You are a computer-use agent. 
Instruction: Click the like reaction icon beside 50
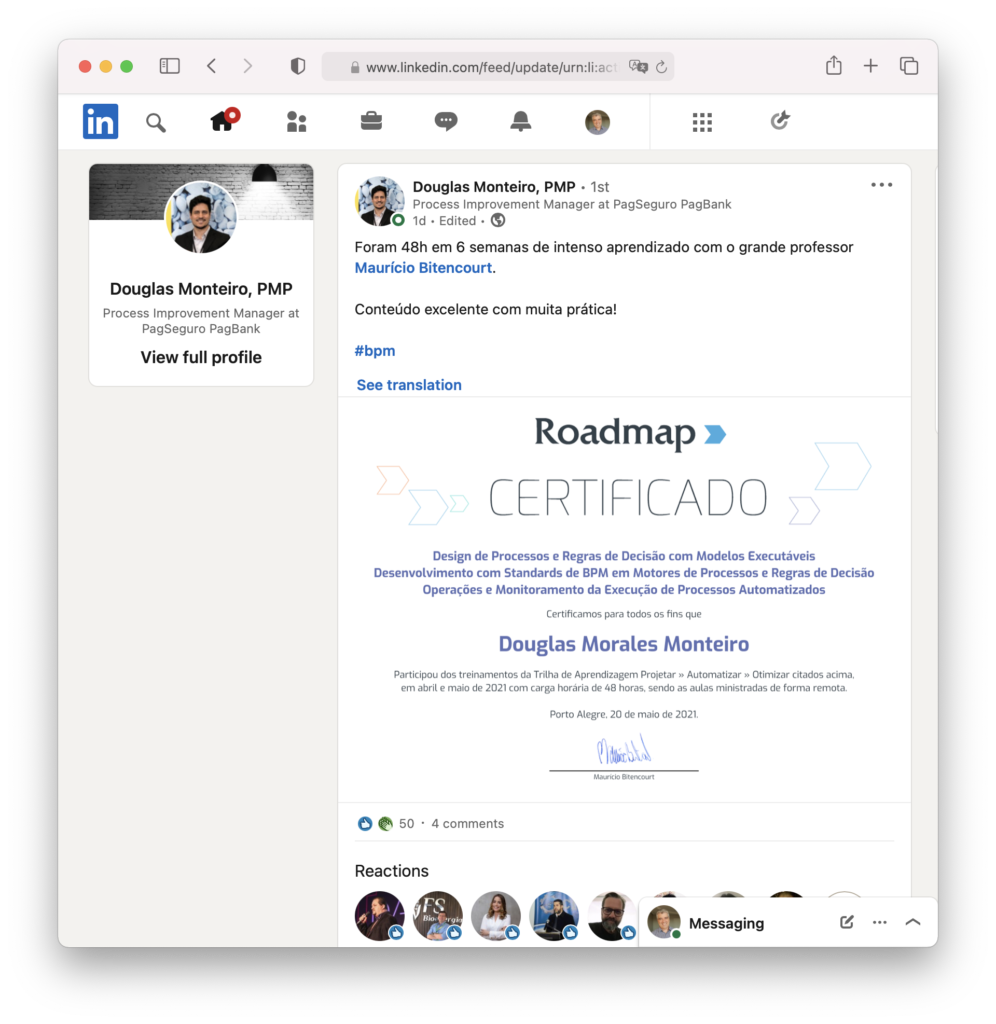pyautogui.click(x=365, y=824)
